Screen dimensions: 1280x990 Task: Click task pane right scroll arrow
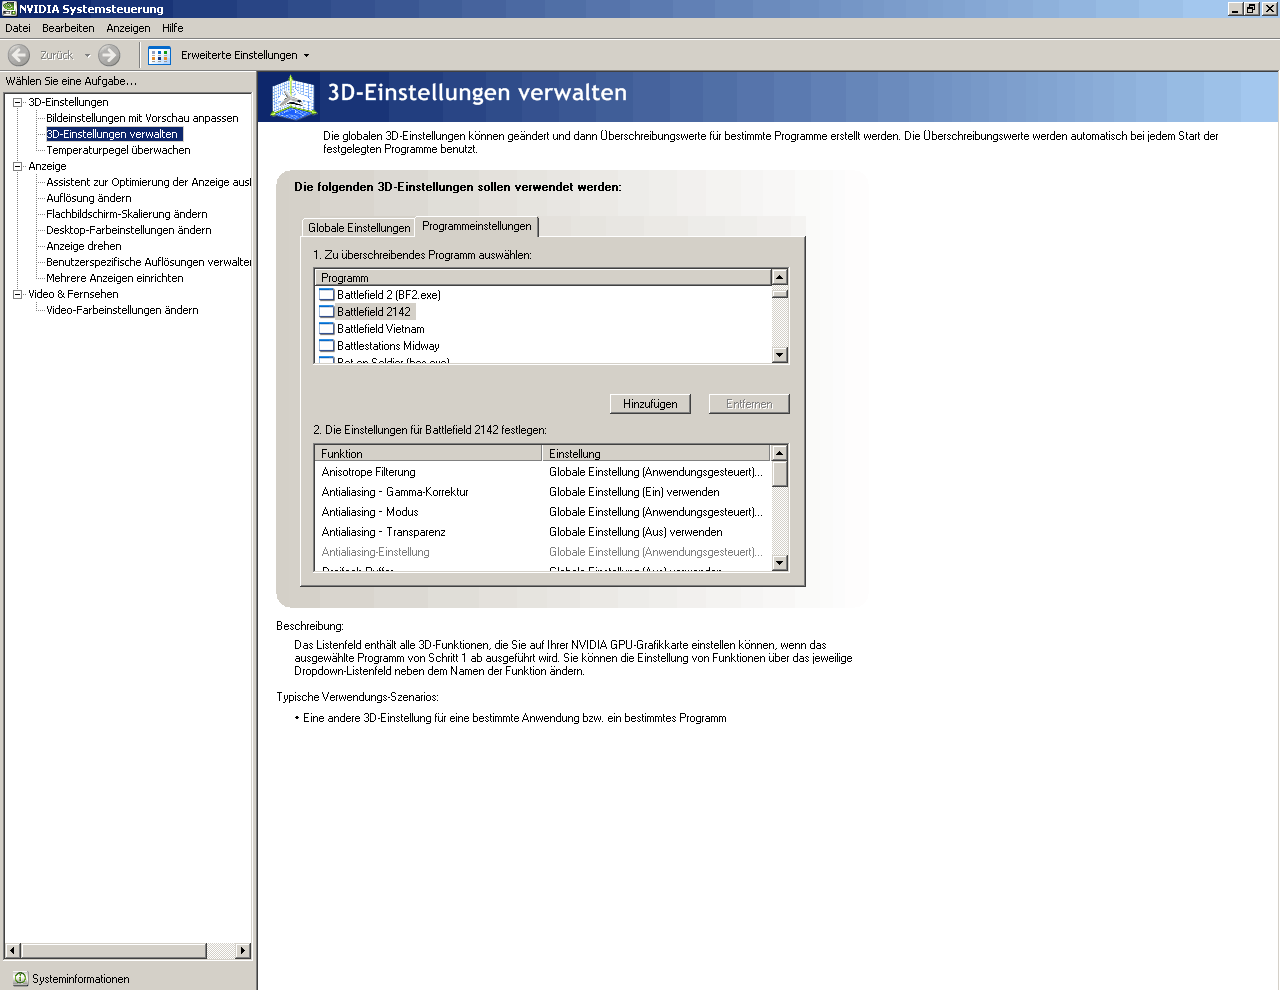(x=243, y=950)
